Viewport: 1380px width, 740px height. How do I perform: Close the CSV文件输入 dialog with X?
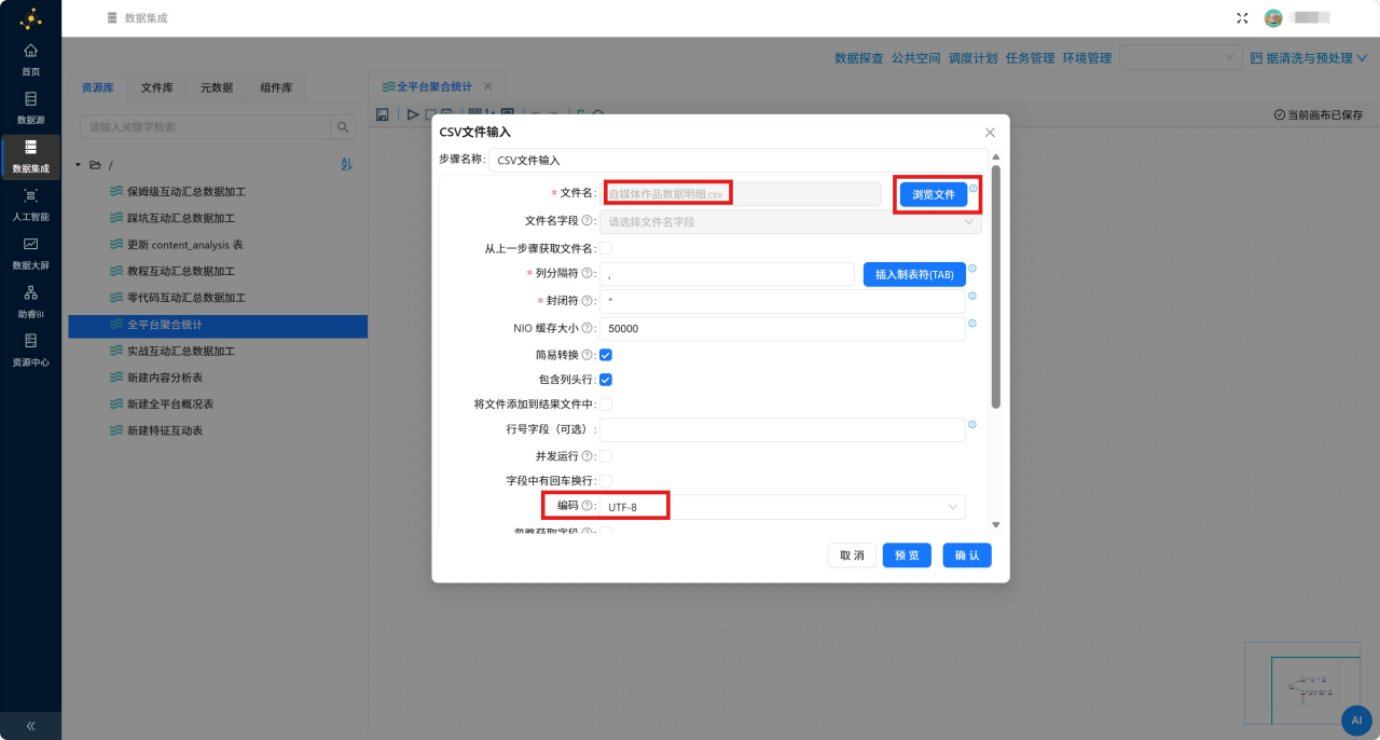coord(990,132)
